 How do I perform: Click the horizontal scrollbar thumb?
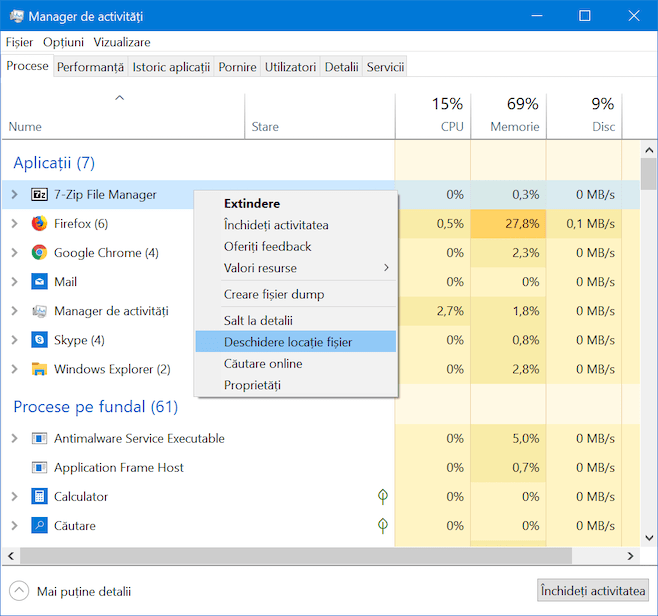tap(296, 556)
